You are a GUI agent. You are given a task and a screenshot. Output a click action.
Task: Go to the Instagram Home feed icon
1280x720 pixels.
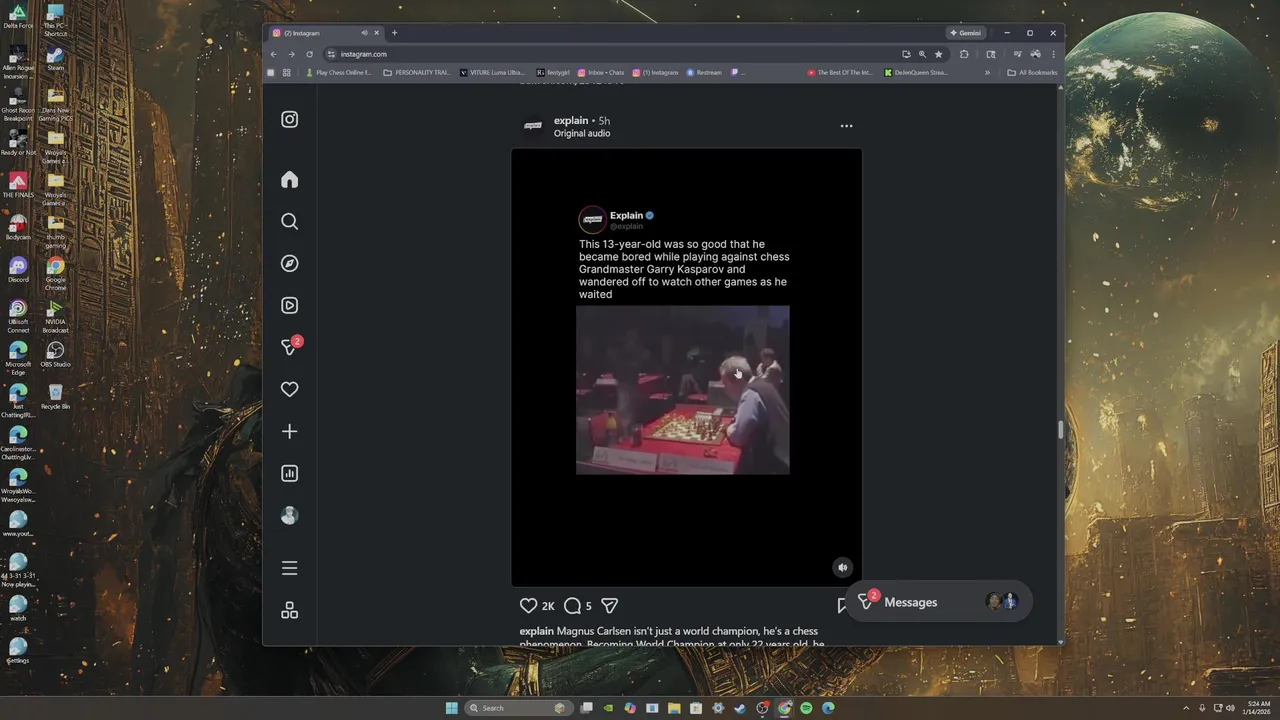click(289, 180)
